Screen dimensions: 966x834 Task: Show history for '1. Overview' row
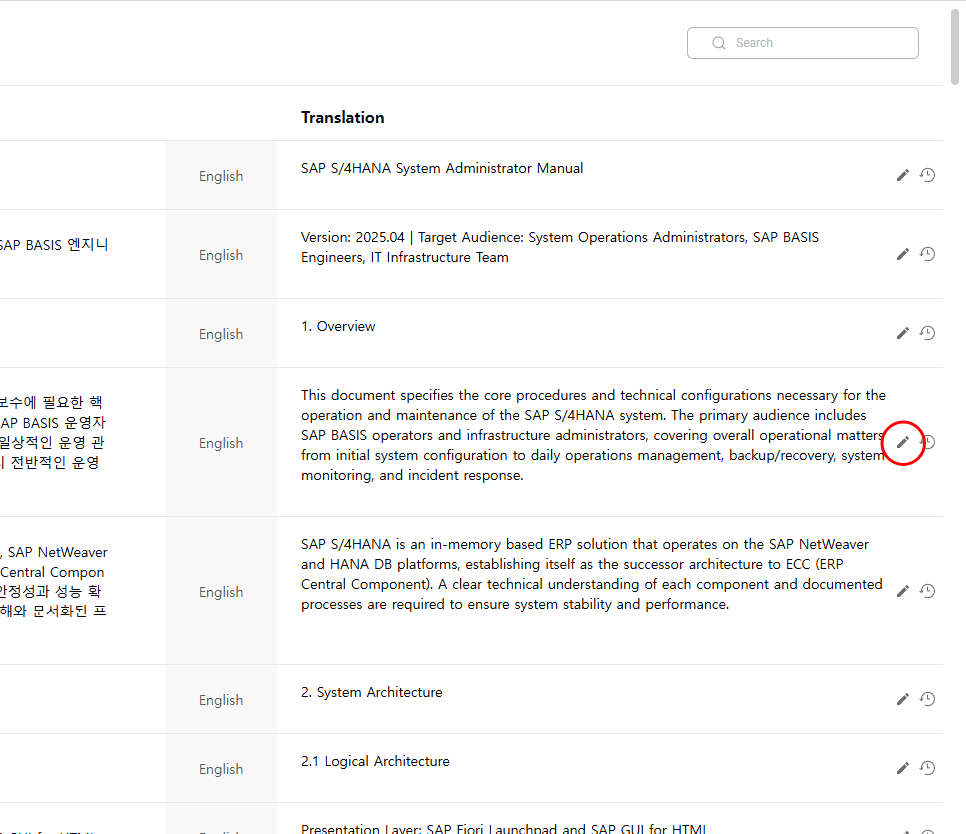click(x=927, y=333)
